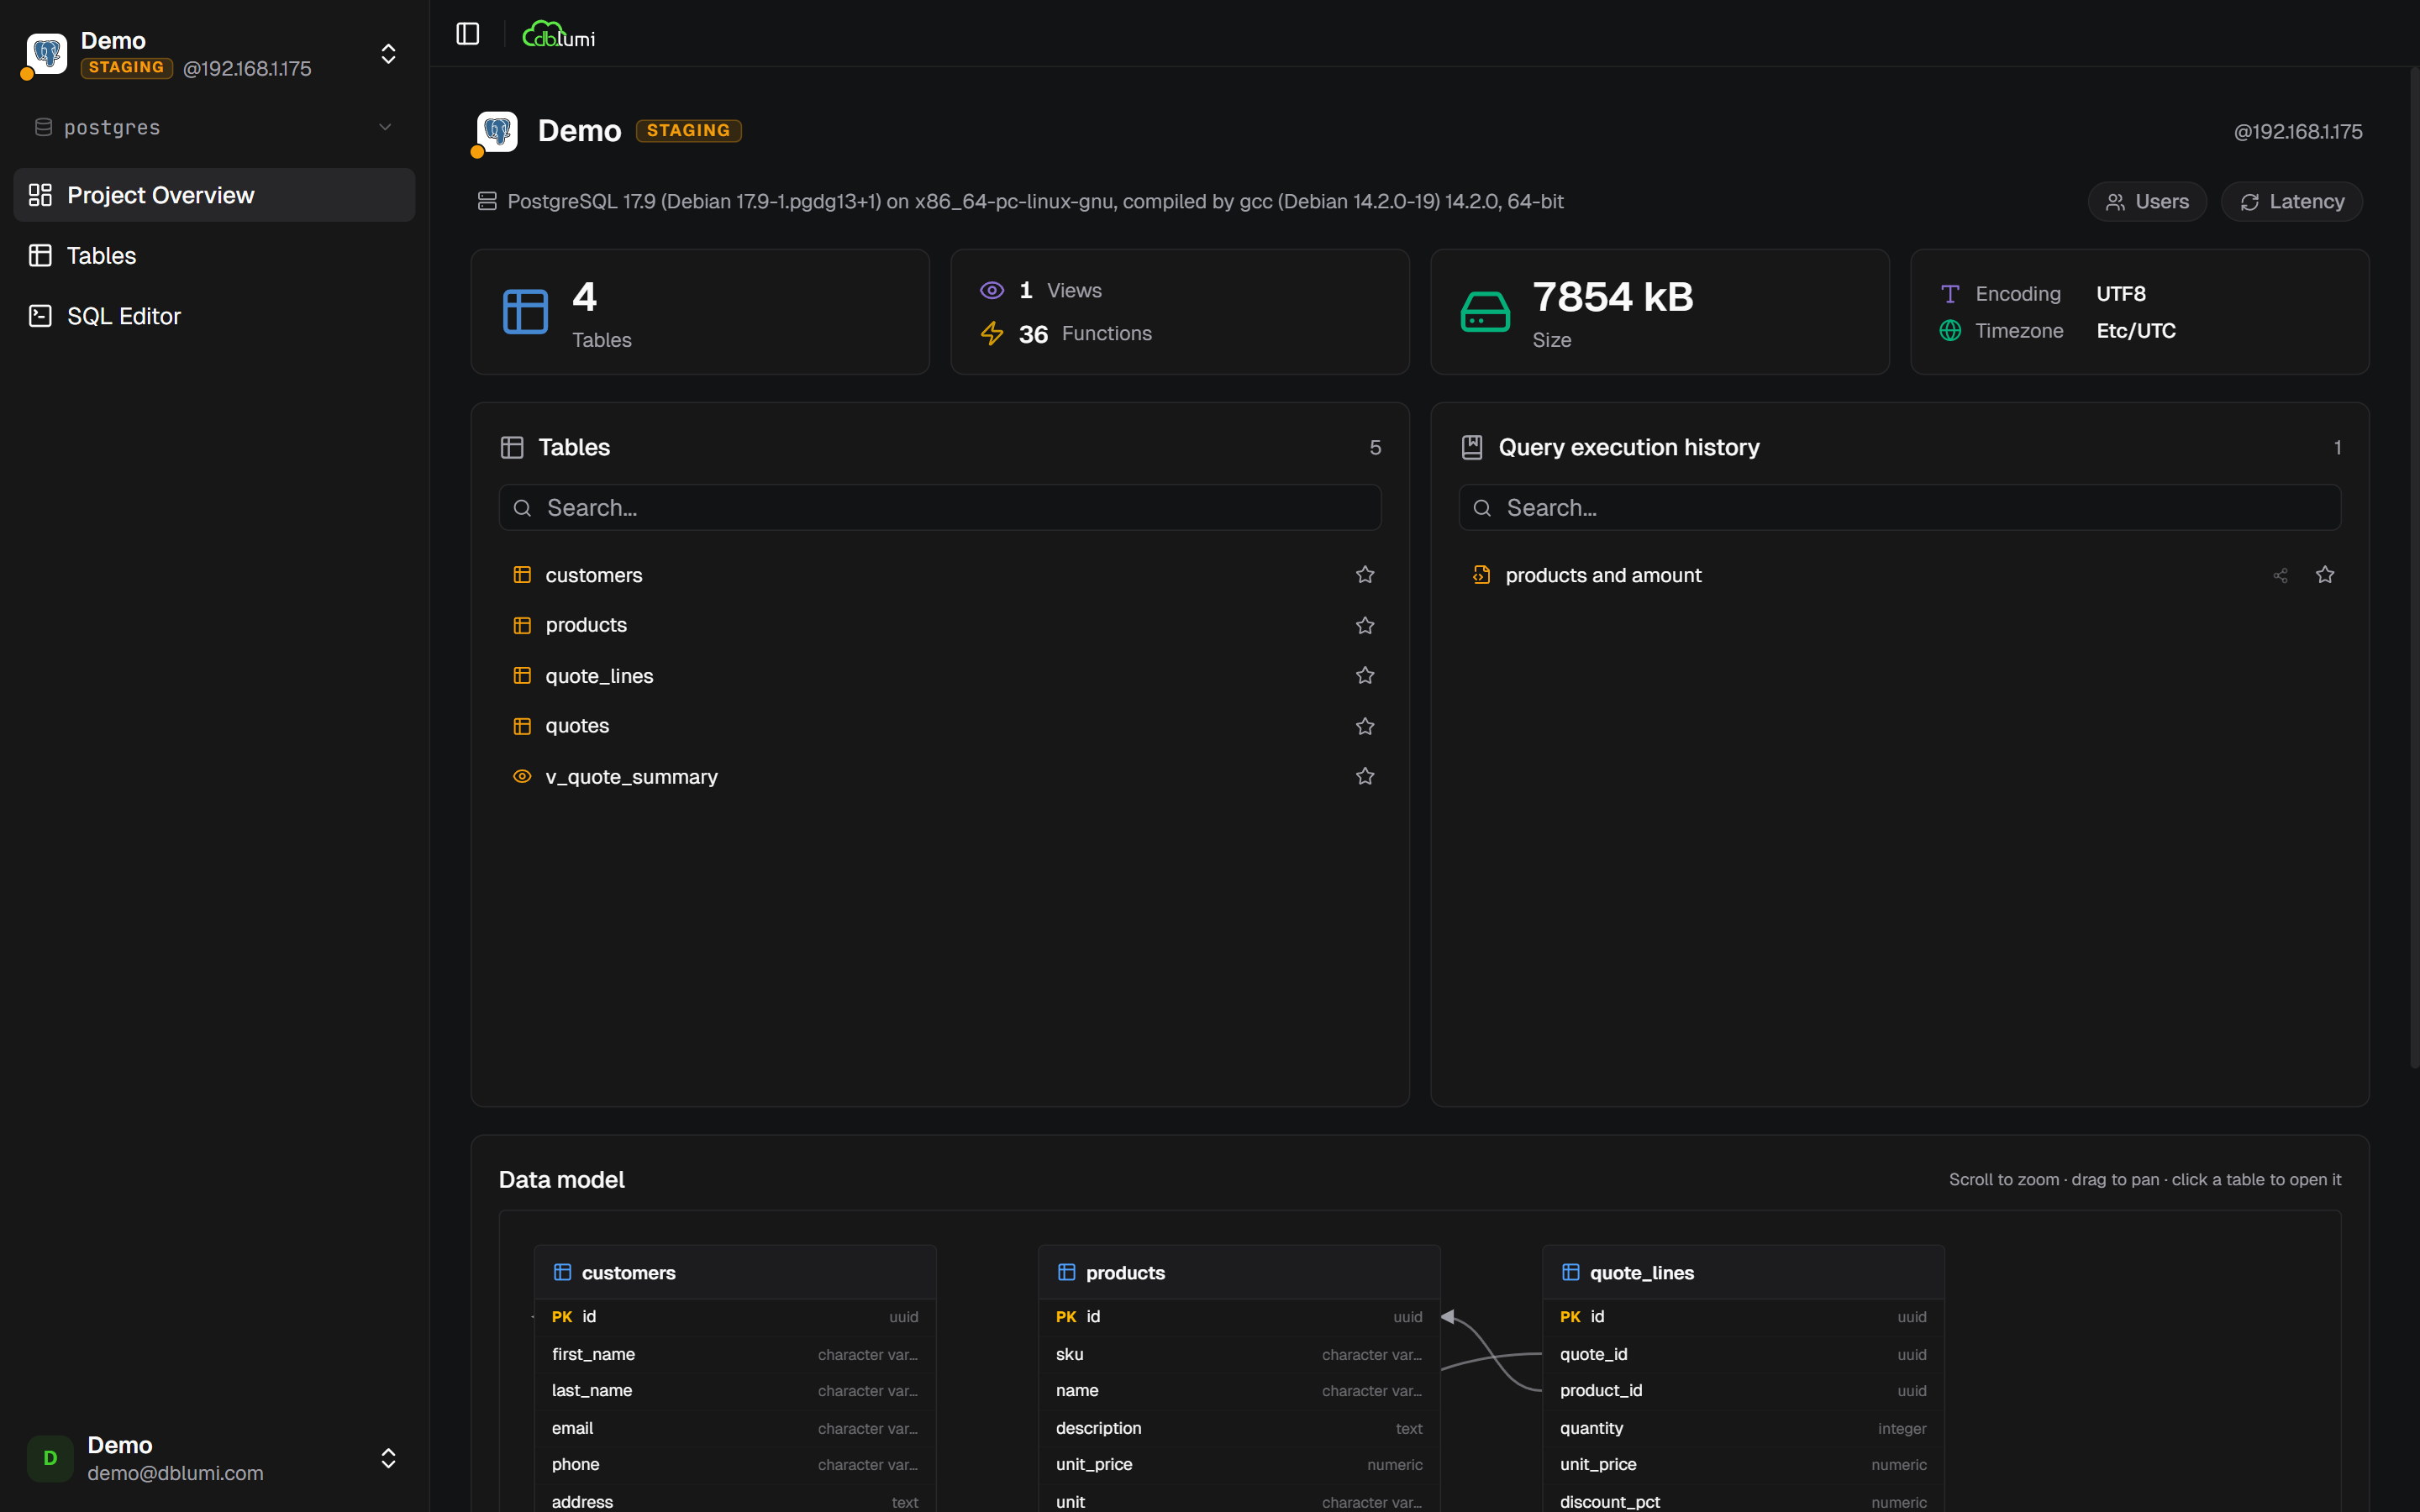Expand the postgres database dropdown
Viewport: 2420px width, 1512px height.
(385, 127)
